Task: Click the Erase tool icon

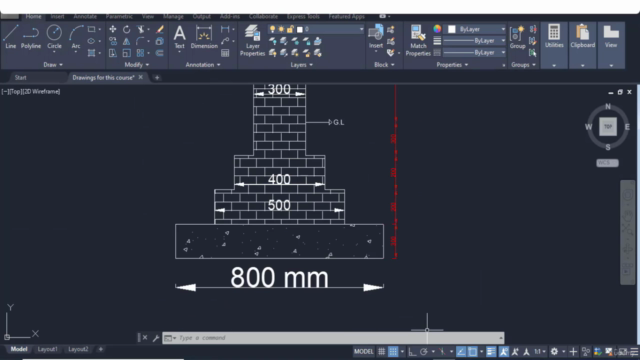Action: tap(160, 29)
